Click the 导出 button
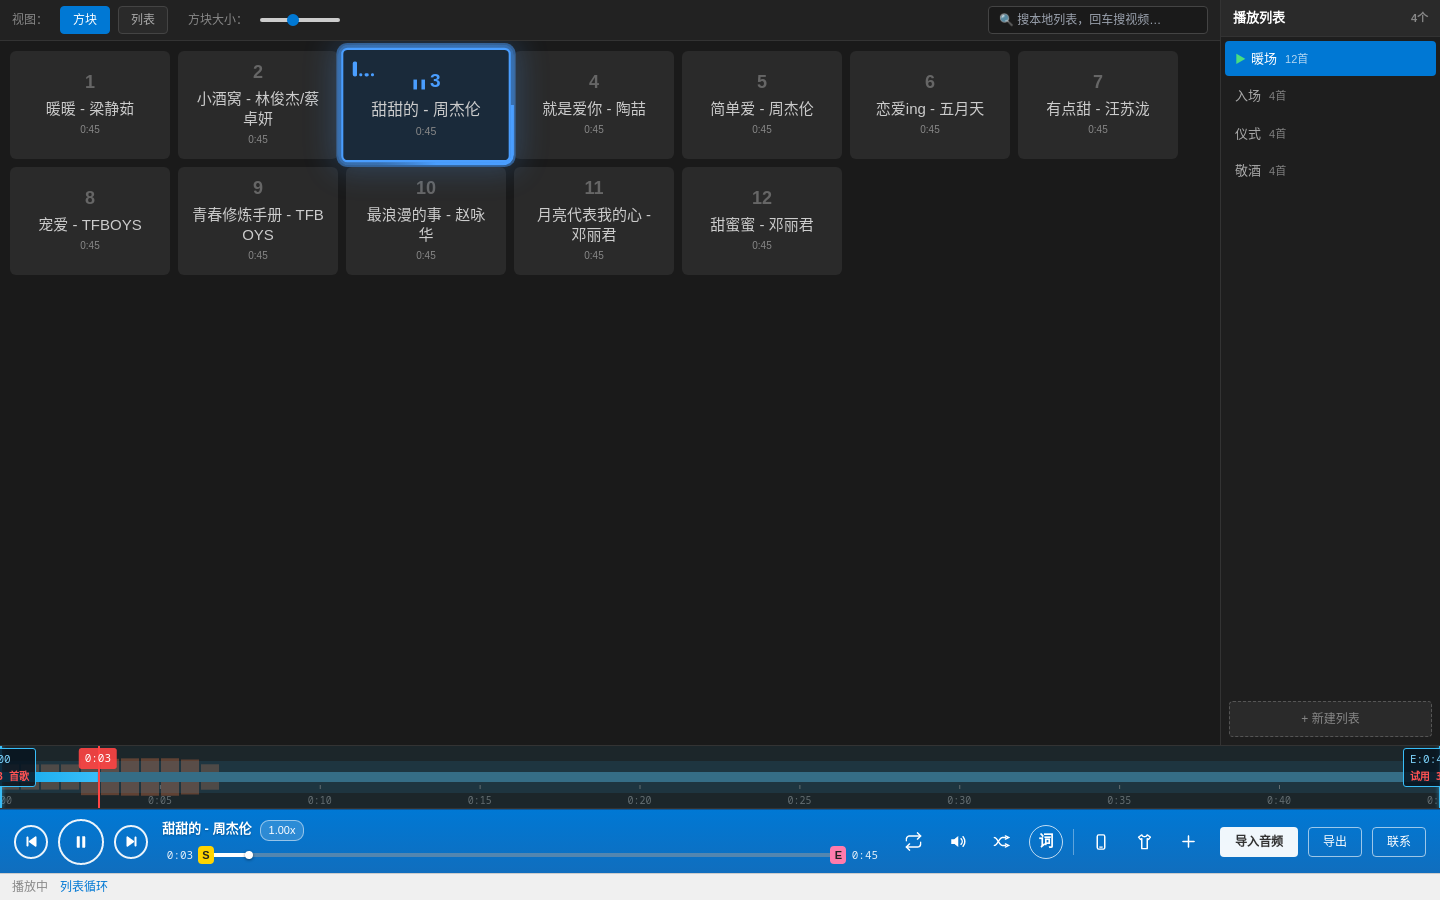This screenshot has height=900, width=1440. (x=1335, y=842)
